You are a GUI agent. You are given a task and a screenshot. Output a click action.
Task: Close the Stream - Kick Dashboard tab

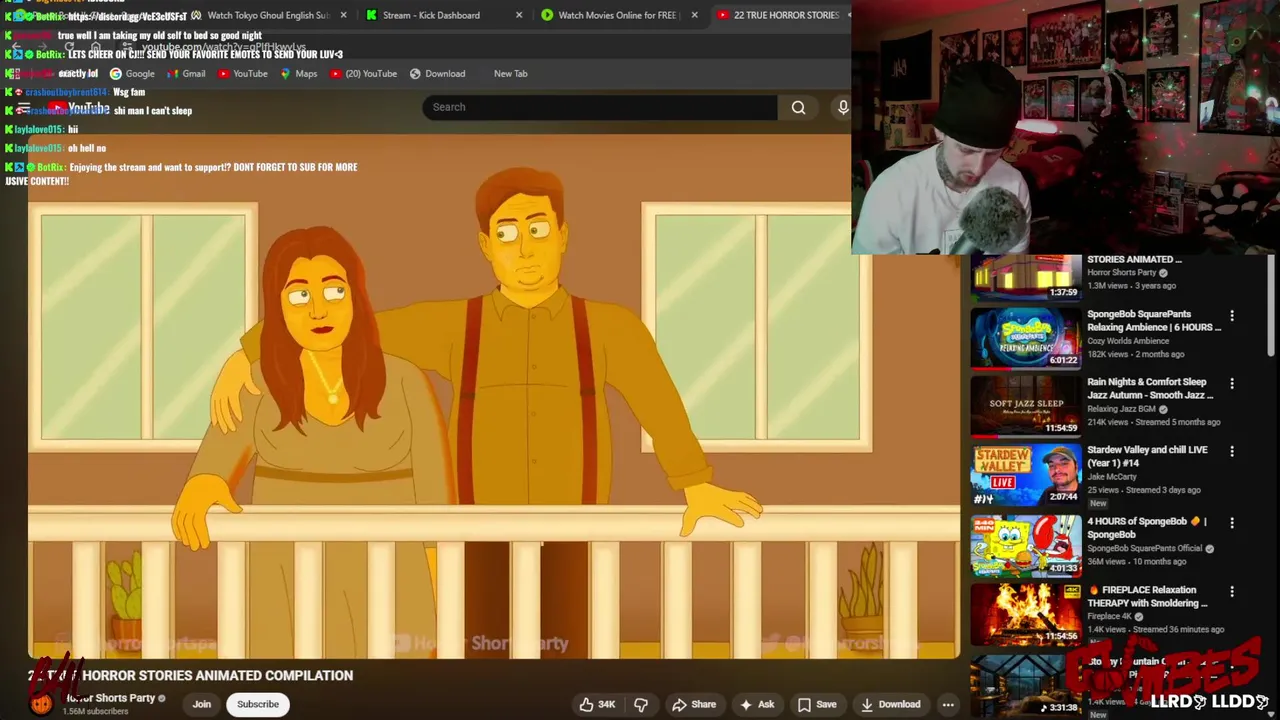519,15
